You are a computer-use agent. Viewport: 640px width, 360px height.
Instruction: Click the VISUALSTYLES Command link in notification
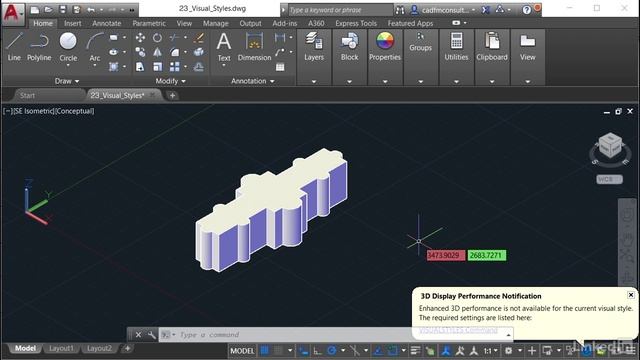click(458, 330)
